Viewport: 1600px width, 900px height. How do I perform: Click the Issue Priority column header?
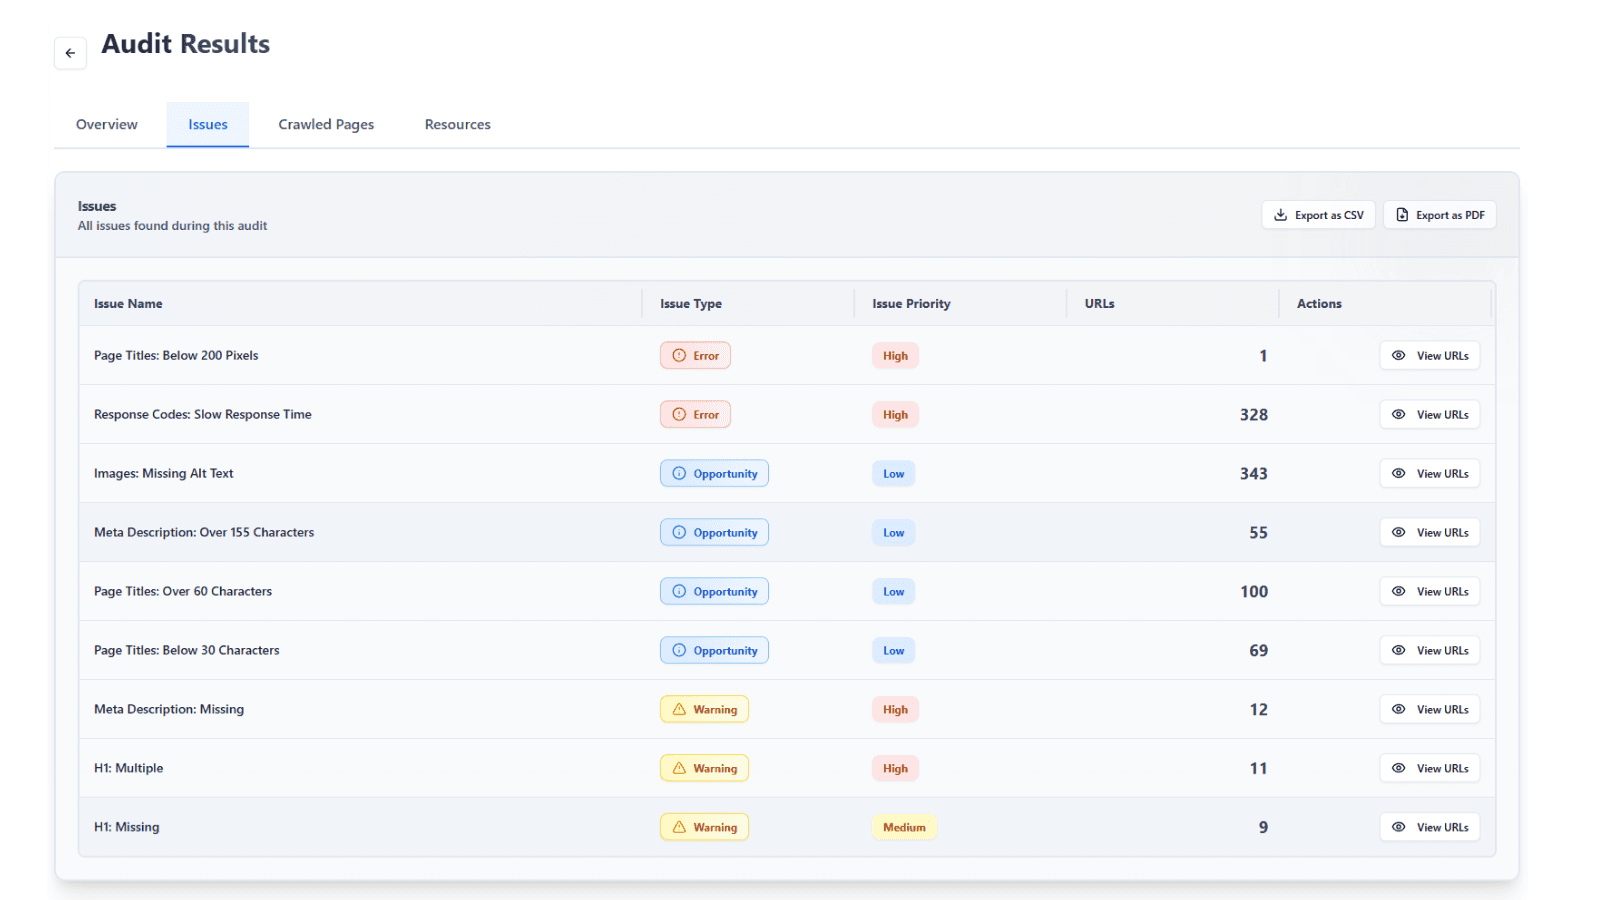911,304
